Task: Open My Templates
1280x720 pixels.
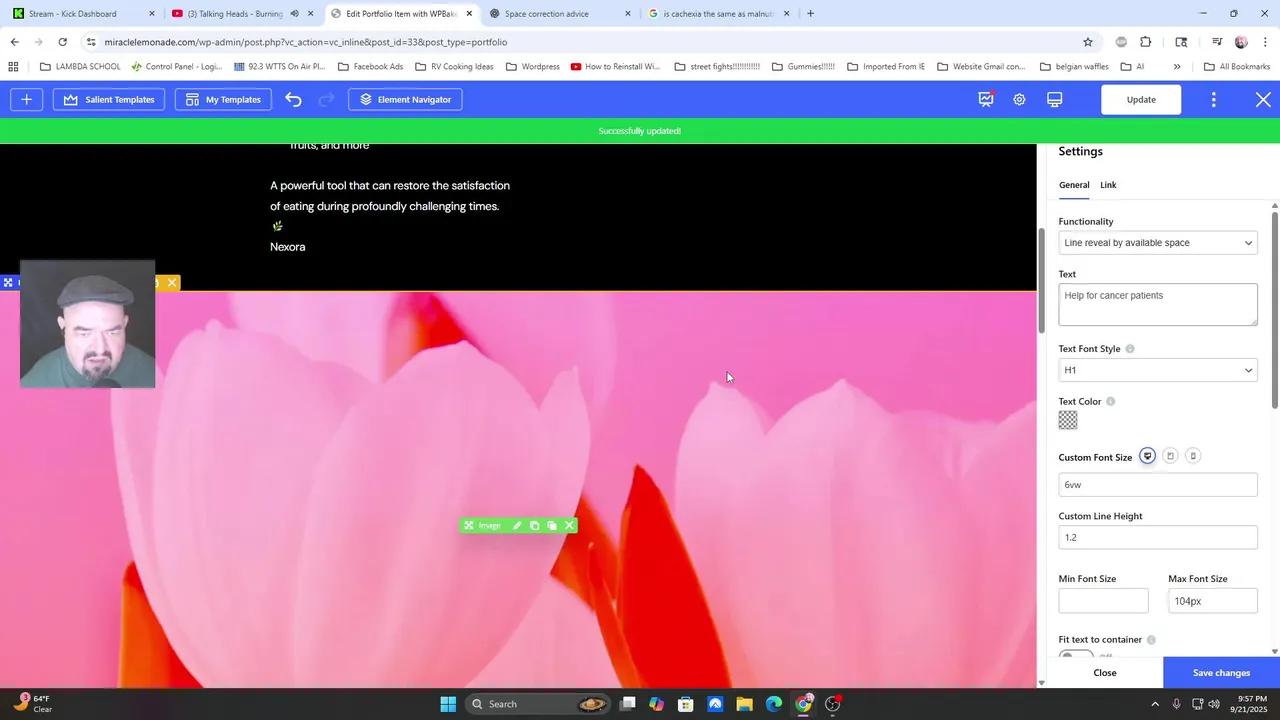Action: point(223,99)
